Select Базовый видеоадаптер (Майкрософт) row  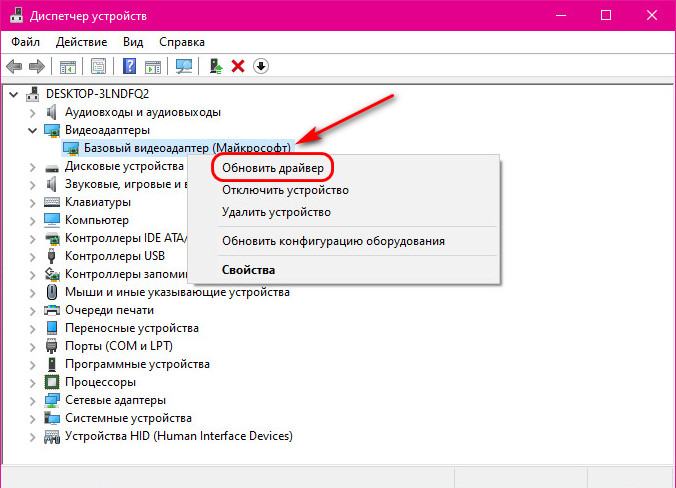click(177, 148)
